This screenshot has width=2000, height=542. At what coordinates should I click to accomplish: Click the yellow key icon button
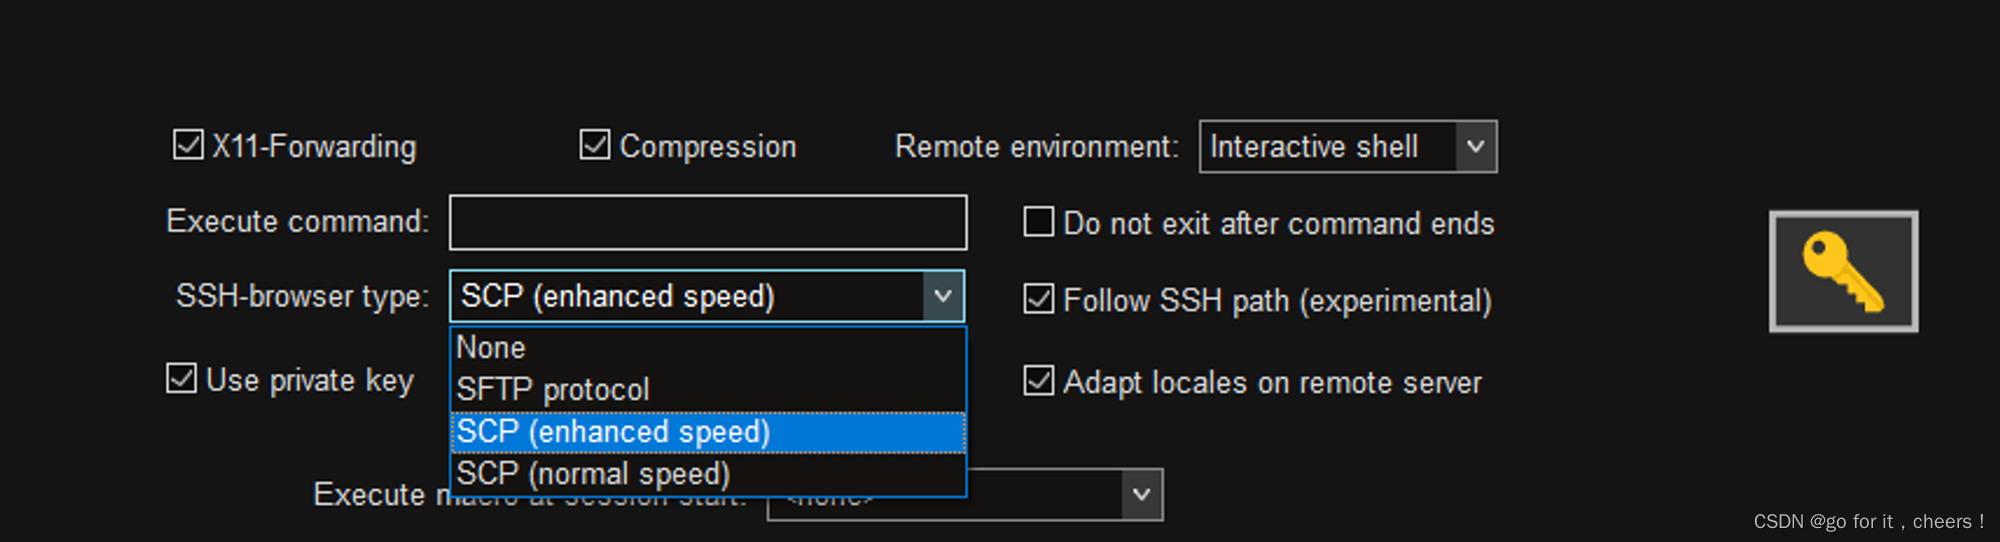coord(1843,271)
